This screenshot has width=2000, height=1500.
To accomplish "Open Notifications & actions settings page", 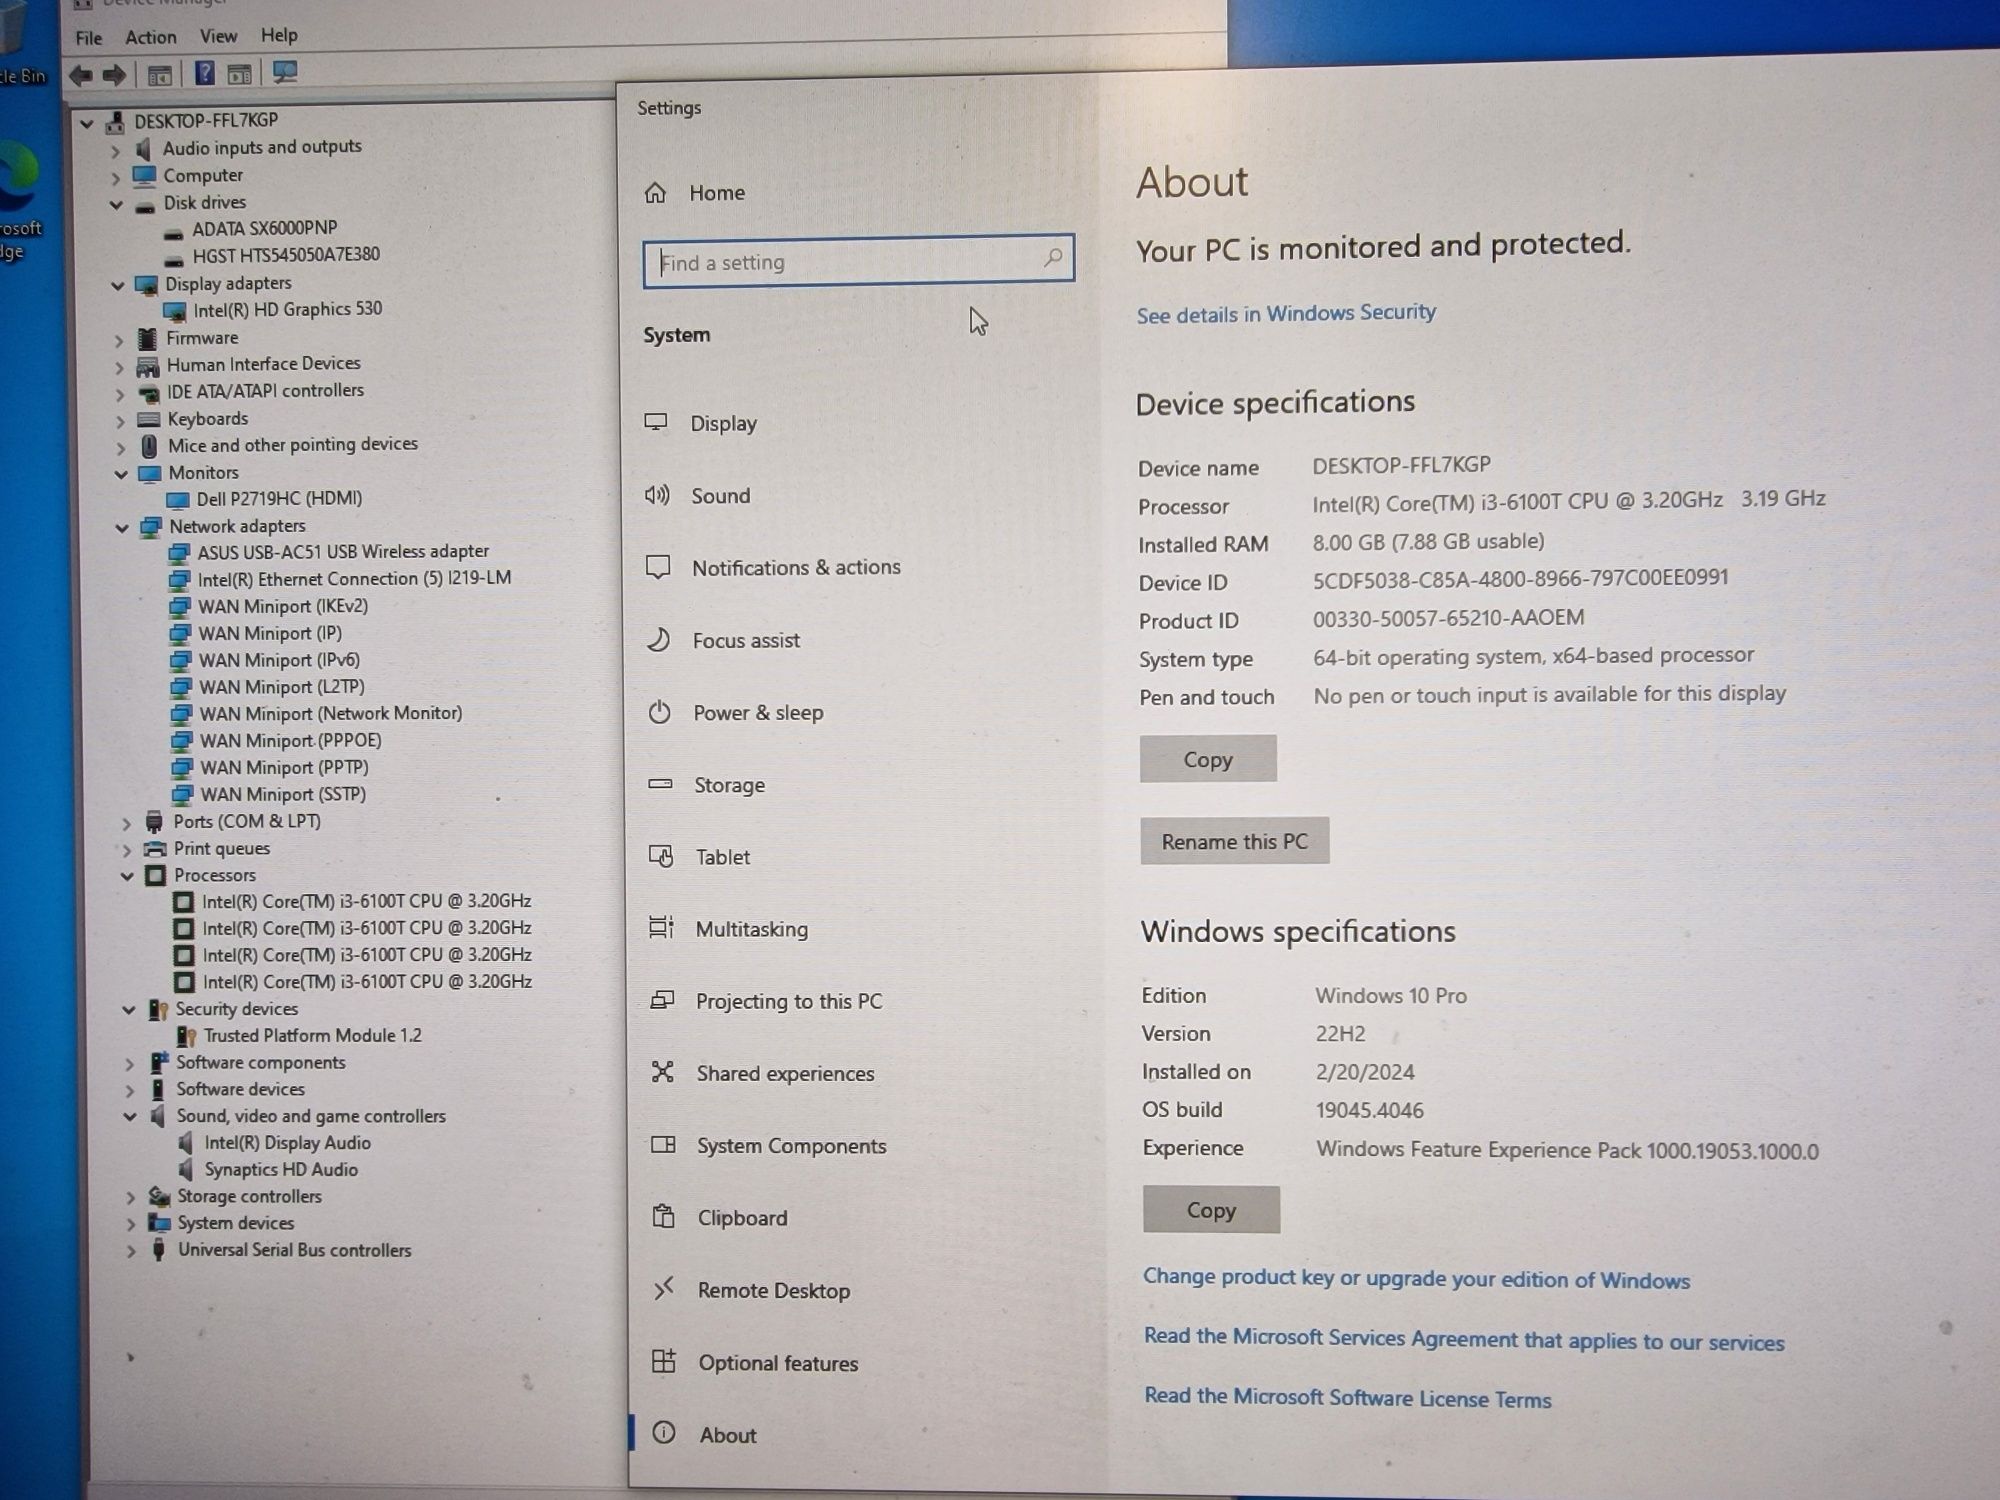I will point(796,567).
